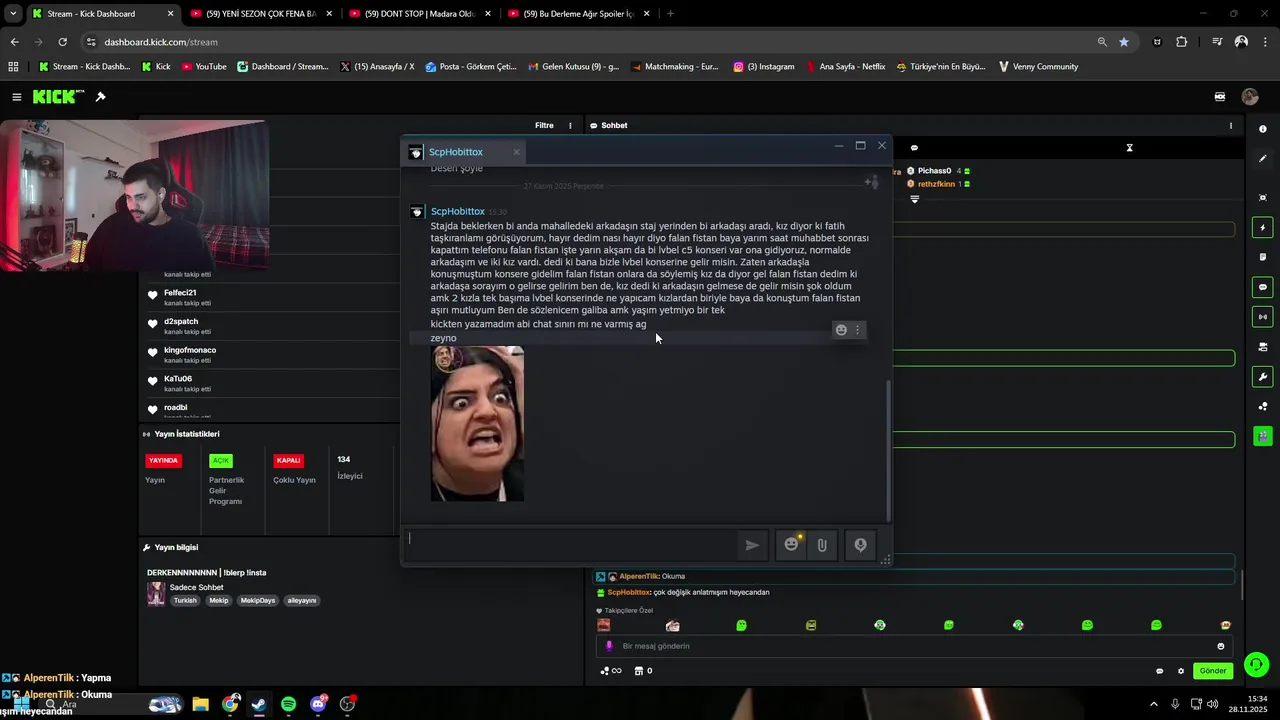The image size is (1280, 720).
Task: Click the store counter showing 0
Action: click(x=644, y=671)
